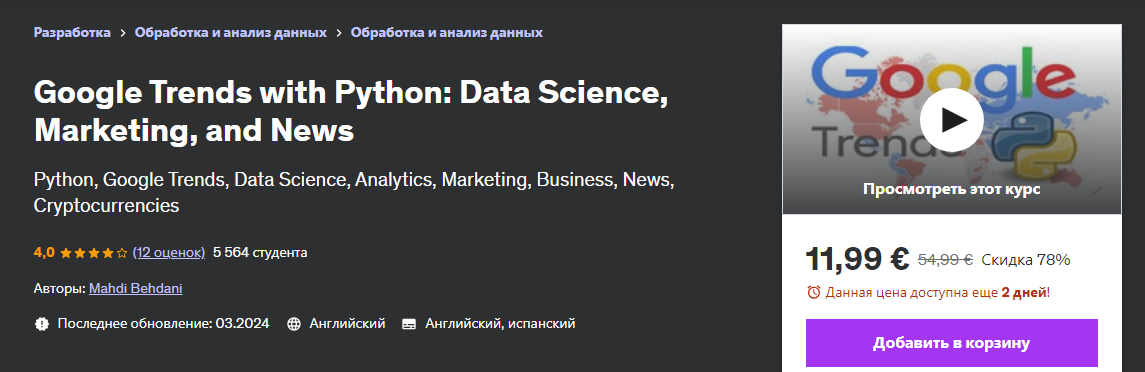Click the crossed-out 54,99 € original price
This screenshot has width=1145, height=372.
pyautogui.click(x=945, y=259)
